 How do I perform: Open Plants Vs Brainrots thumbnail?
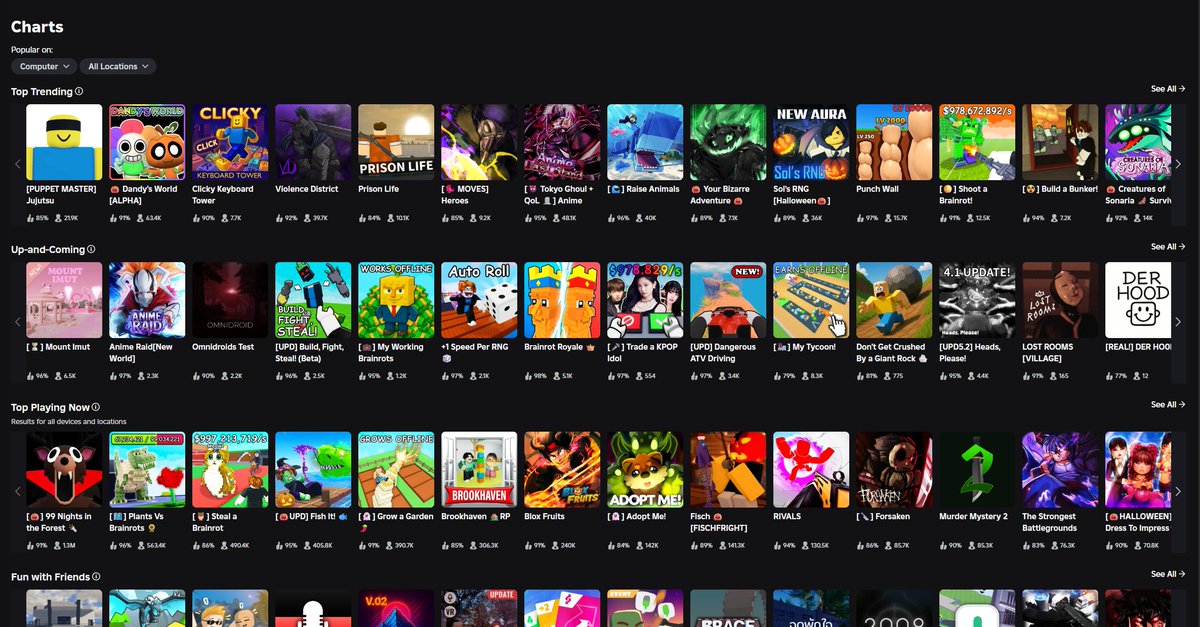[x=147, y=470]
